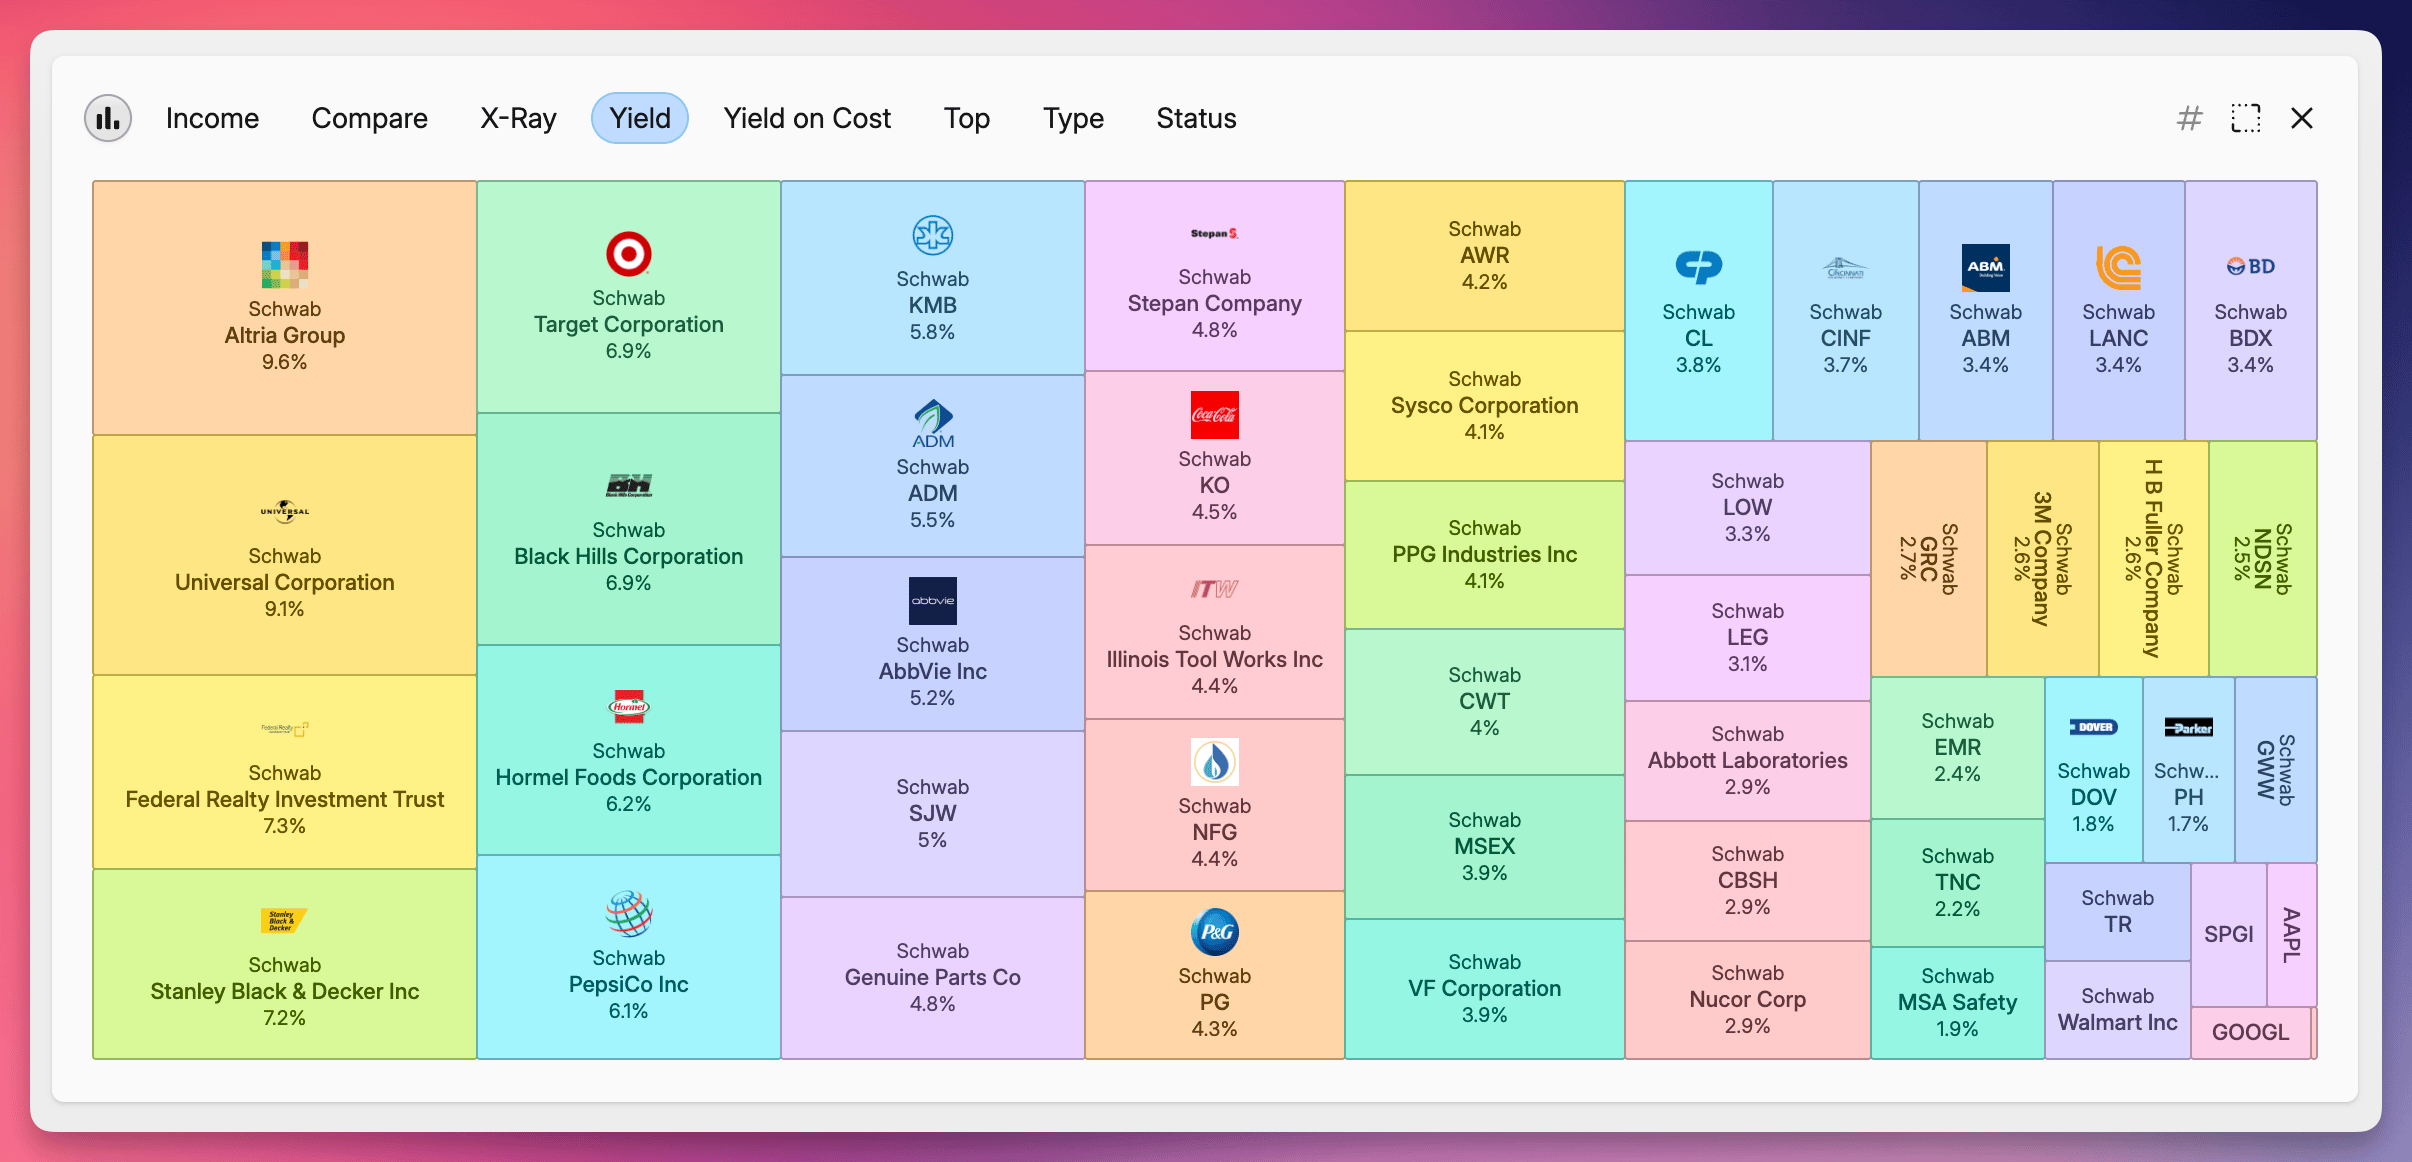
Task: Switch to Yield on Cost tab
Action: [807, 119]
